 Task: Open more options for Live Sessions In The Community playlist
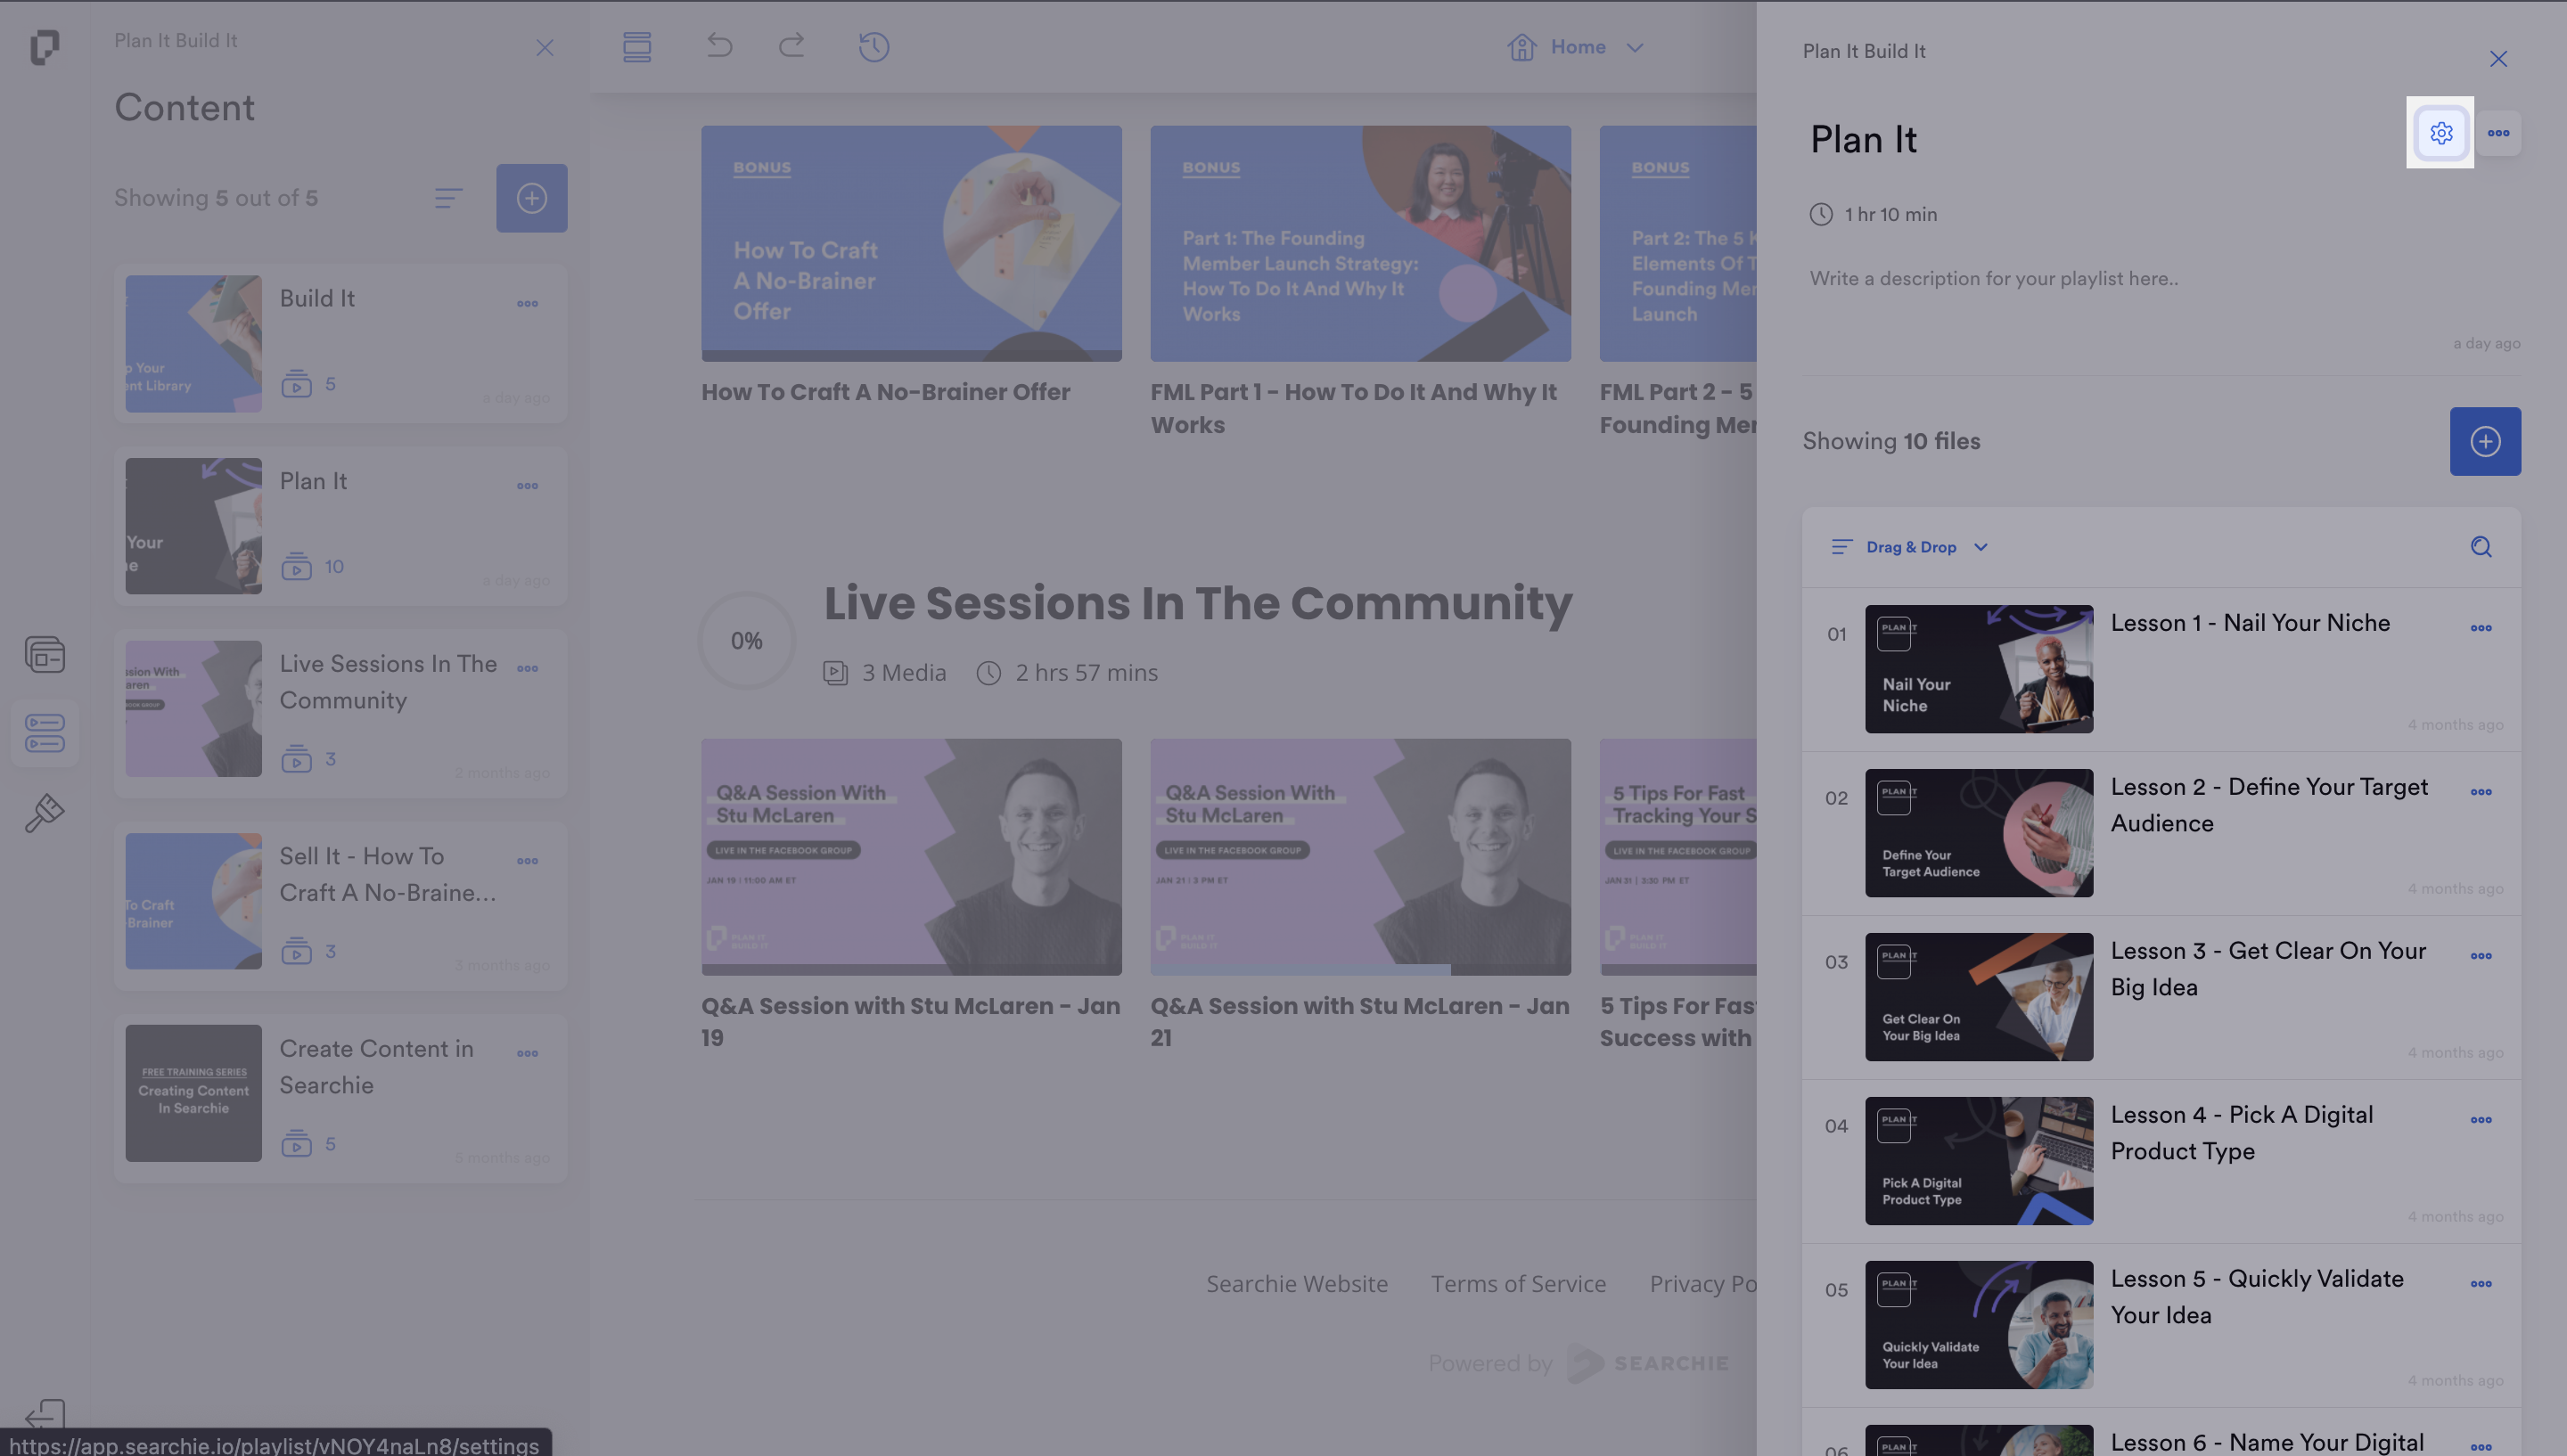point(527,669)
